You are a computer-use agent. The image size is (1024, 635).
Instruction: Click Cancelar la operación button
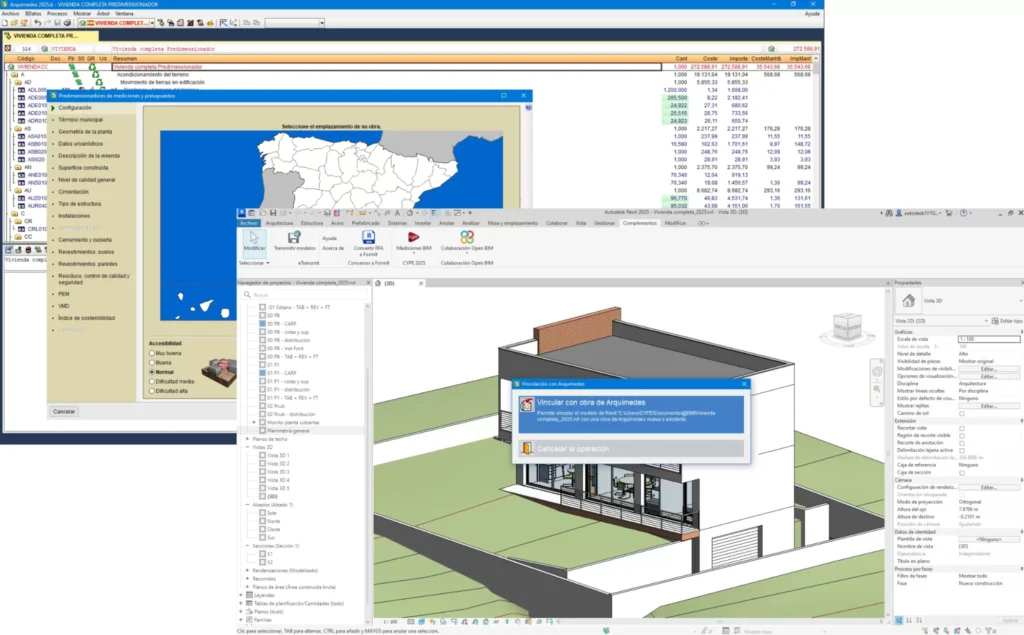(x=631, y=449)
